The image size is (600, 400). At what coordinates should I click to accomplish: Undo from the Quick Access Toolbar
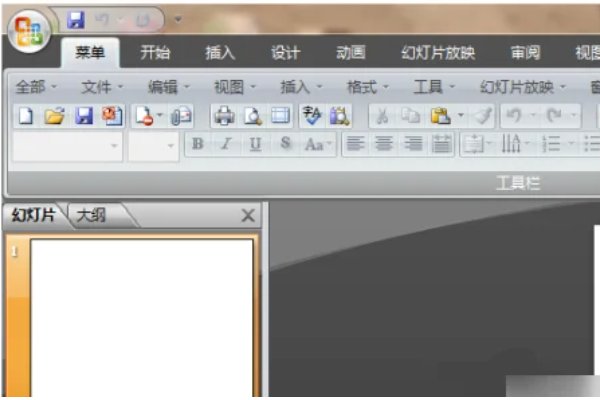click(x=102, y=20)
